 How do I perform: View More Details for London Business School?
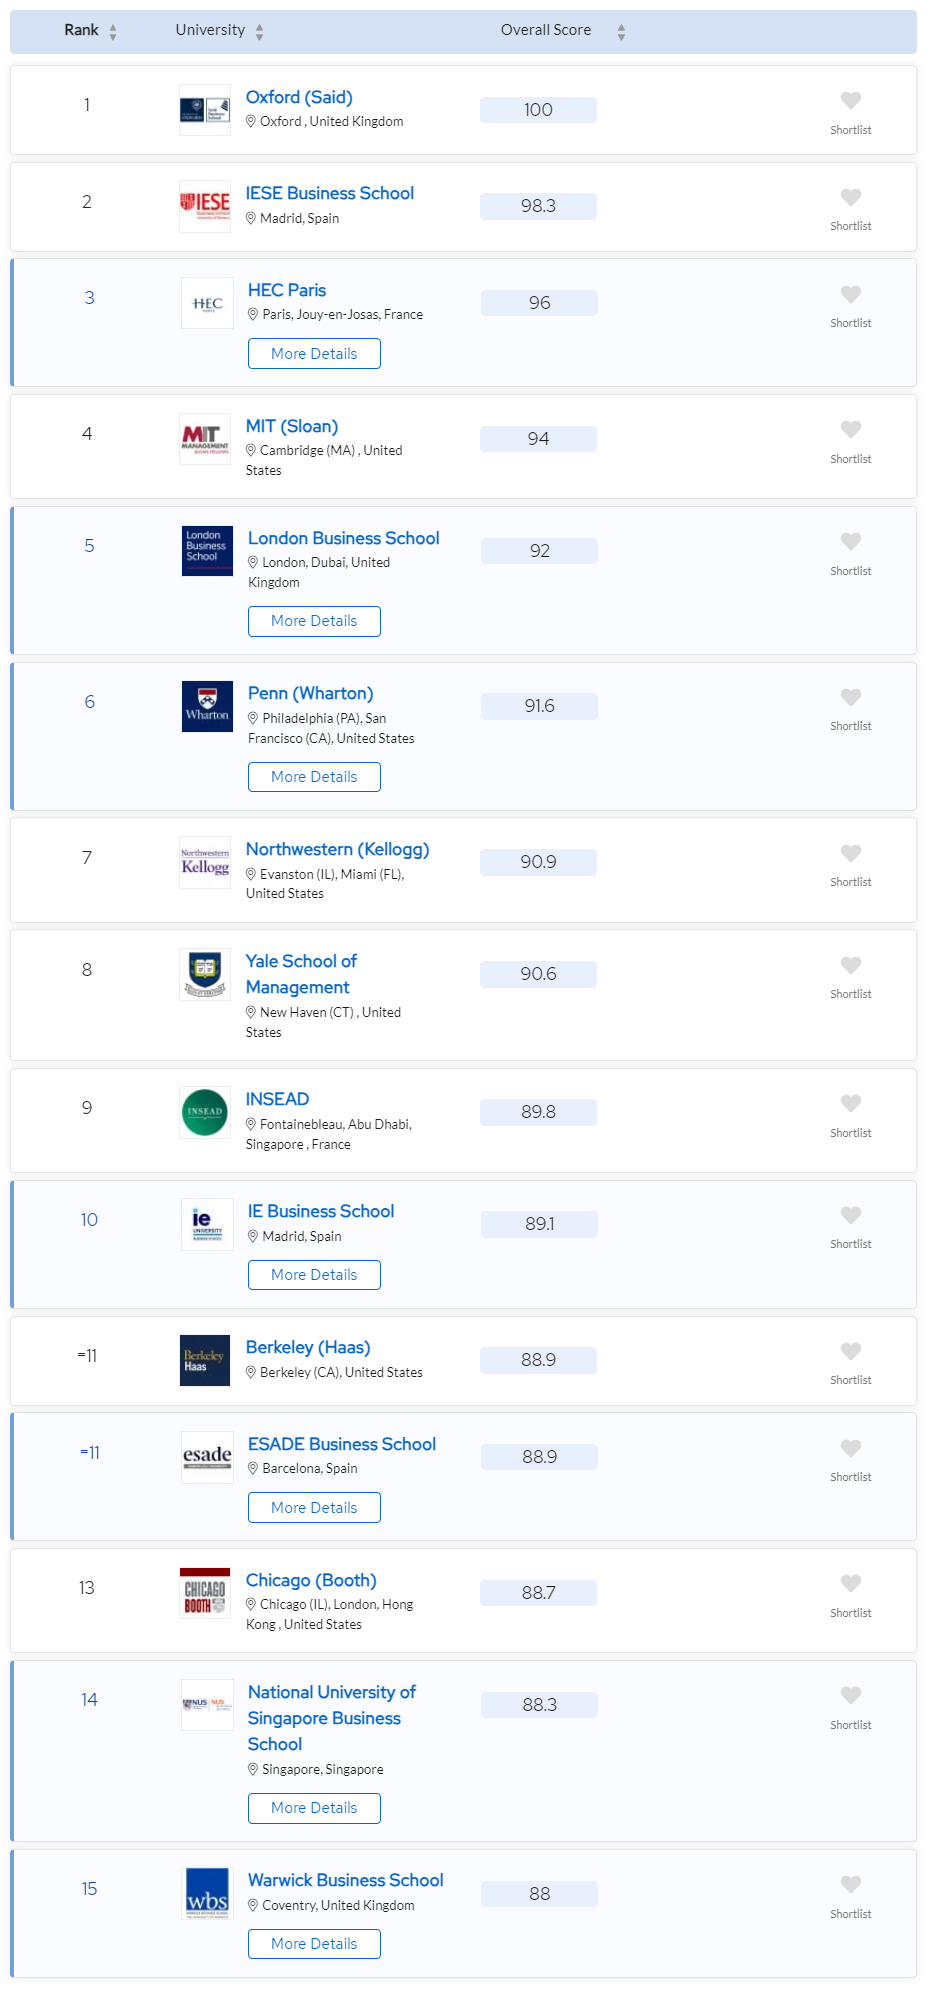(314, 621)
